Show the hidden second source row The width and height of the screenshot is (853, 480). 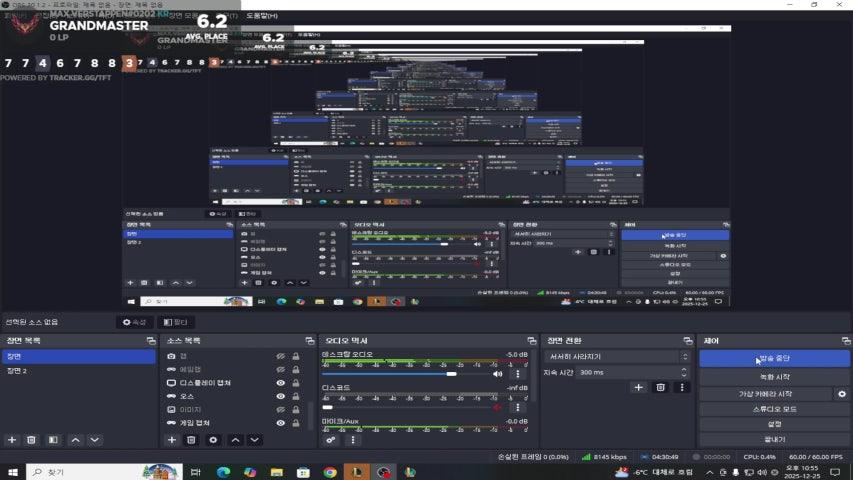tap(280, 370)
